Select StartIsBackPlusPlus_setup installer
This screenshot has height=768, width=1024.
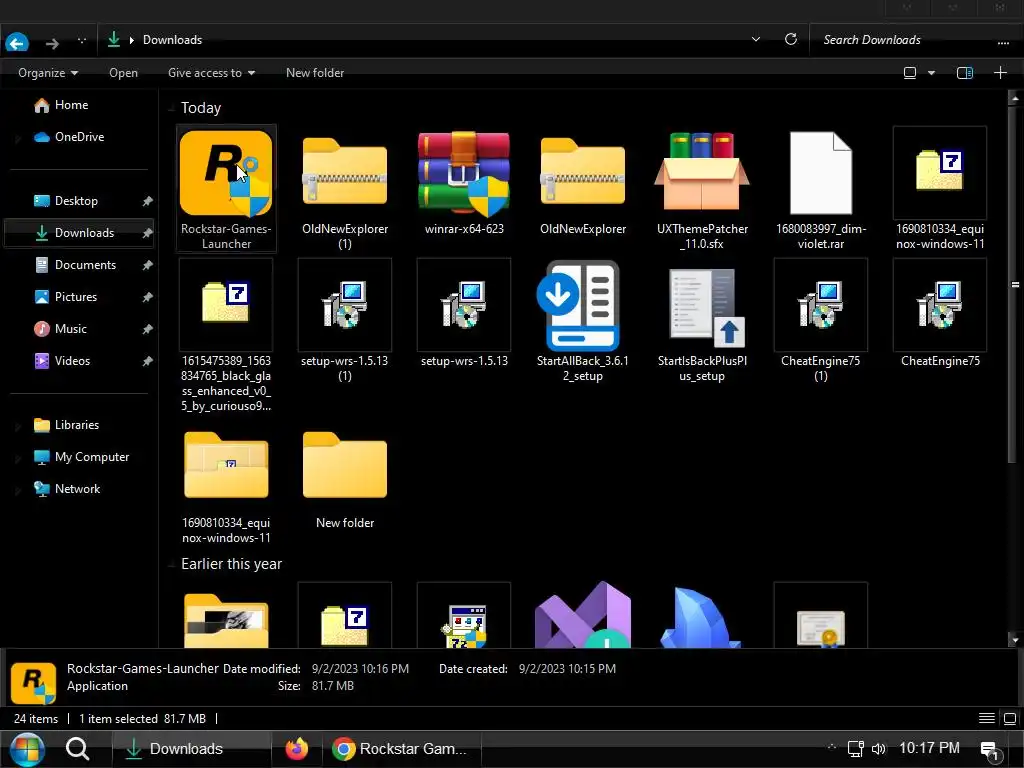pyautogui.click(x=702, y=320)
